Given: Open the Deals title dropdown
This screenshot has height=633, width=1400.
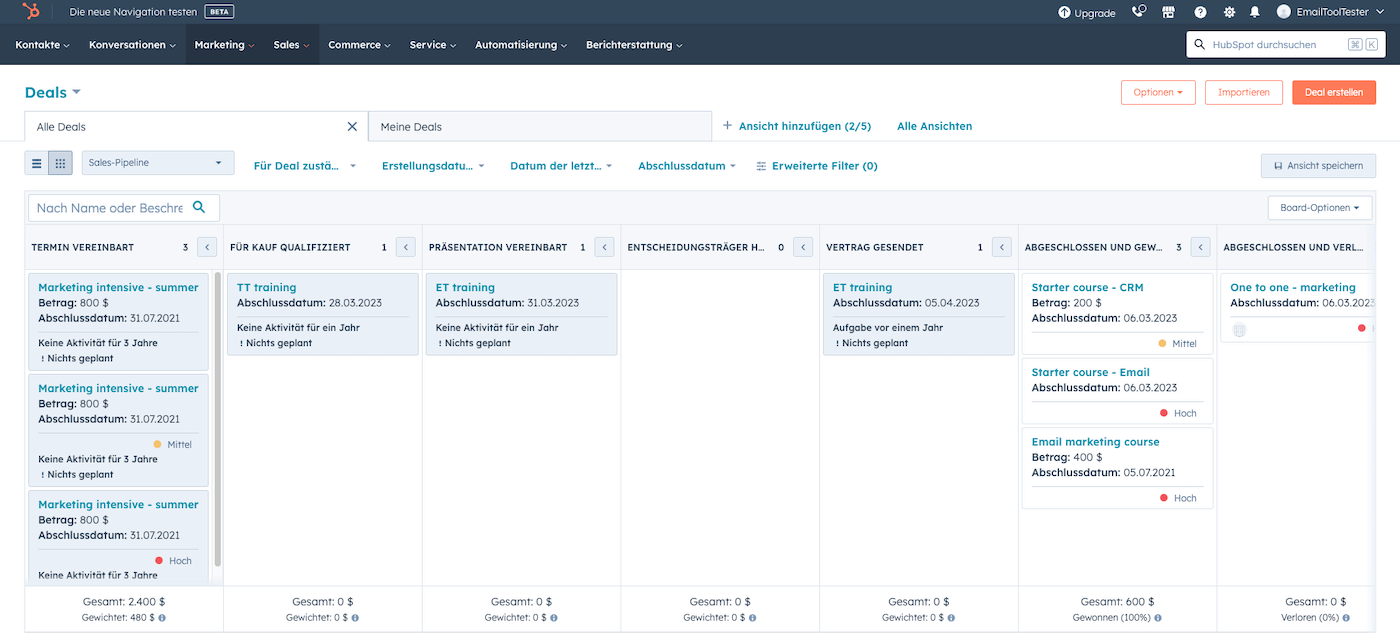Looking at the screenshot, I should click(x=53, y=92).
